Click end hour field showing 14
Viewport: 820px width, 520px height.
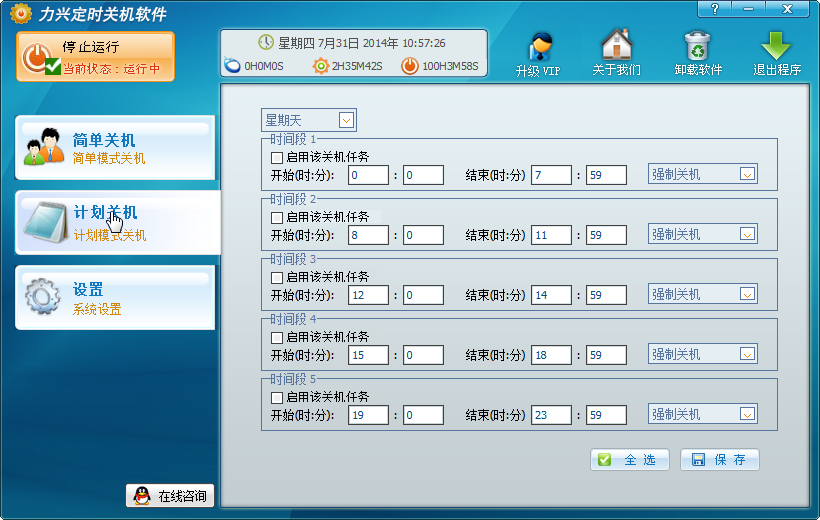[x=551, y=295]
